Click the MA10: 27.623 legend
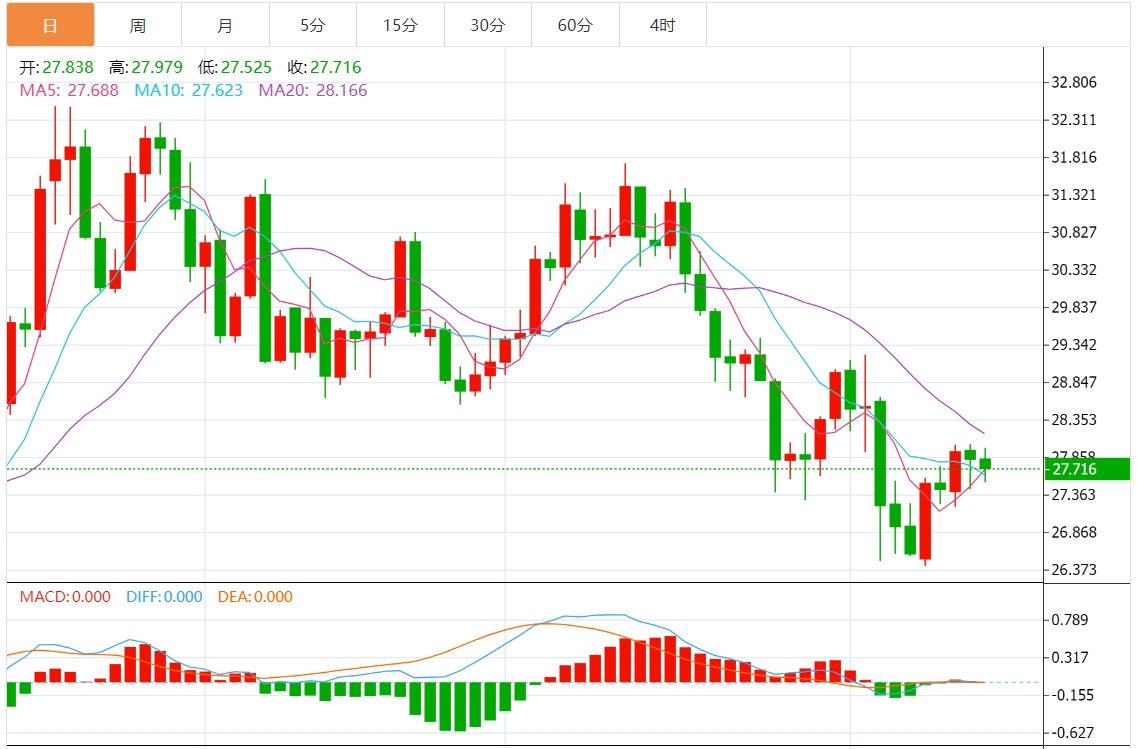1137x749 pixels. 189,91
